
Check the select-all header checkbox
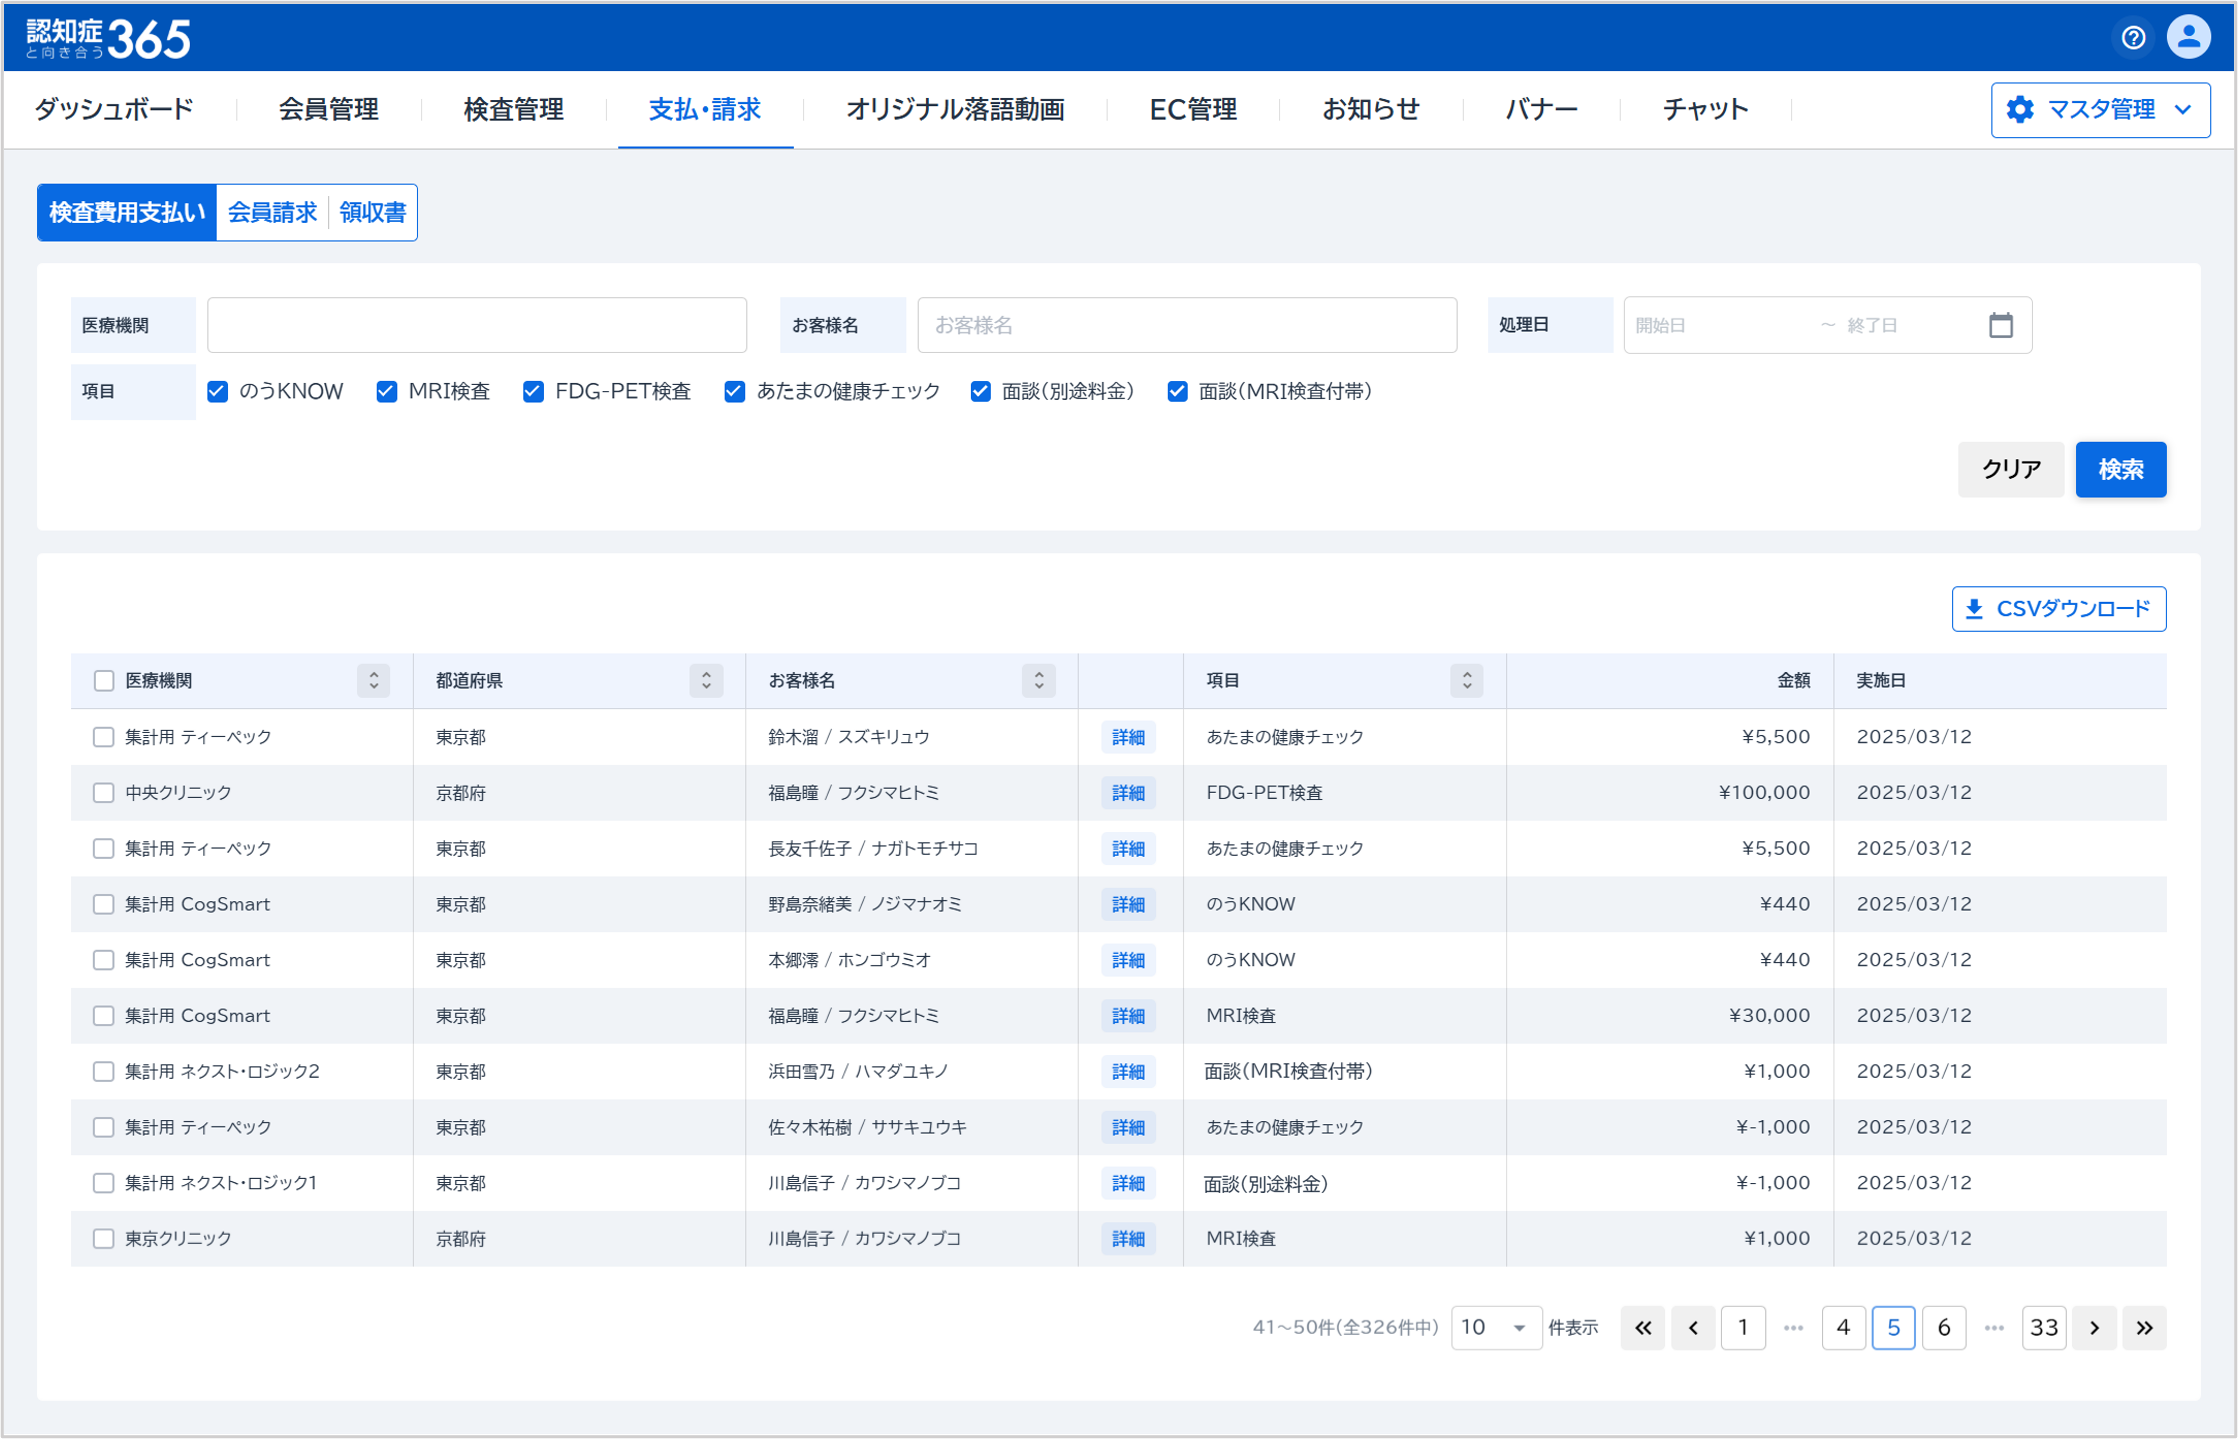tap(104, 681)
